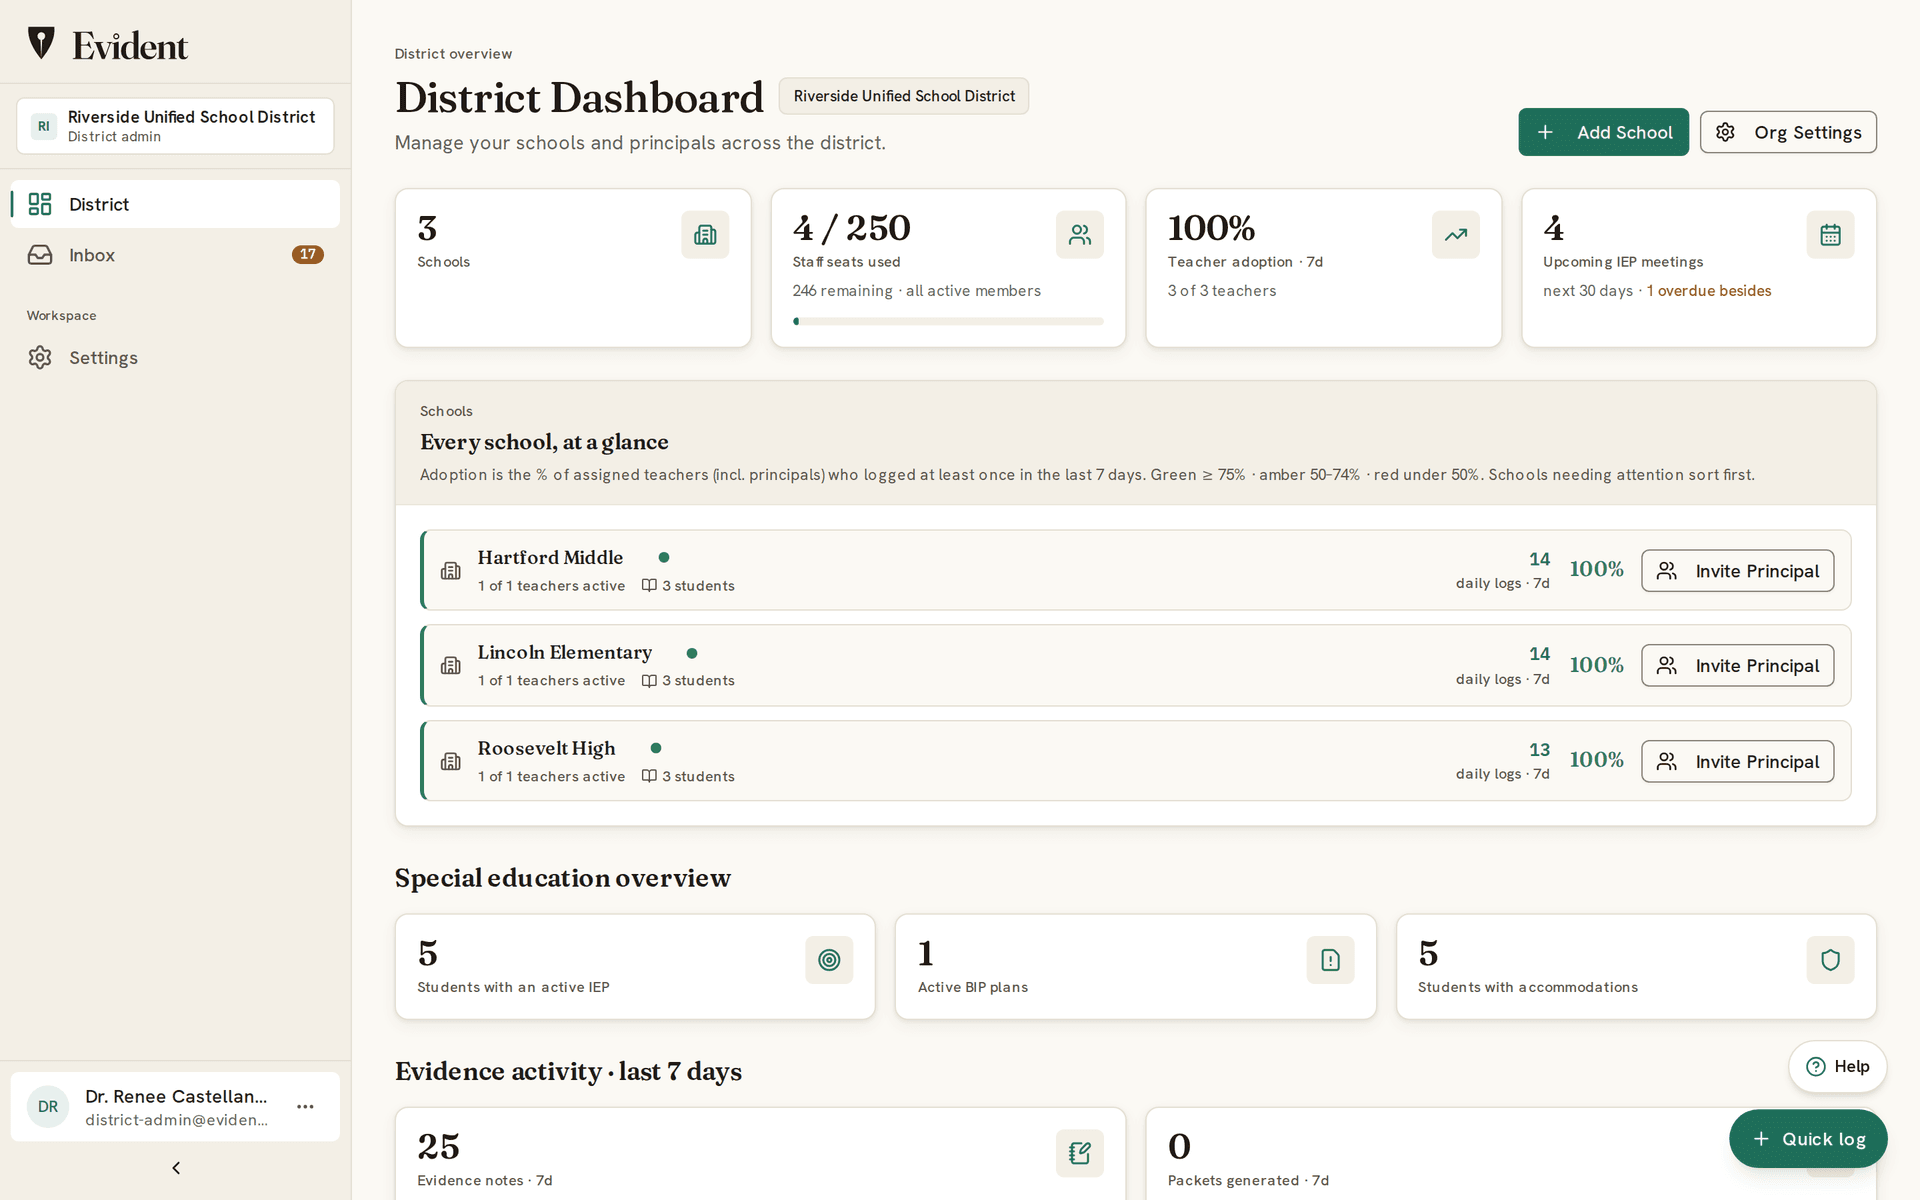Click the book icon beside Lincoln Elementary students

point(649,681)
